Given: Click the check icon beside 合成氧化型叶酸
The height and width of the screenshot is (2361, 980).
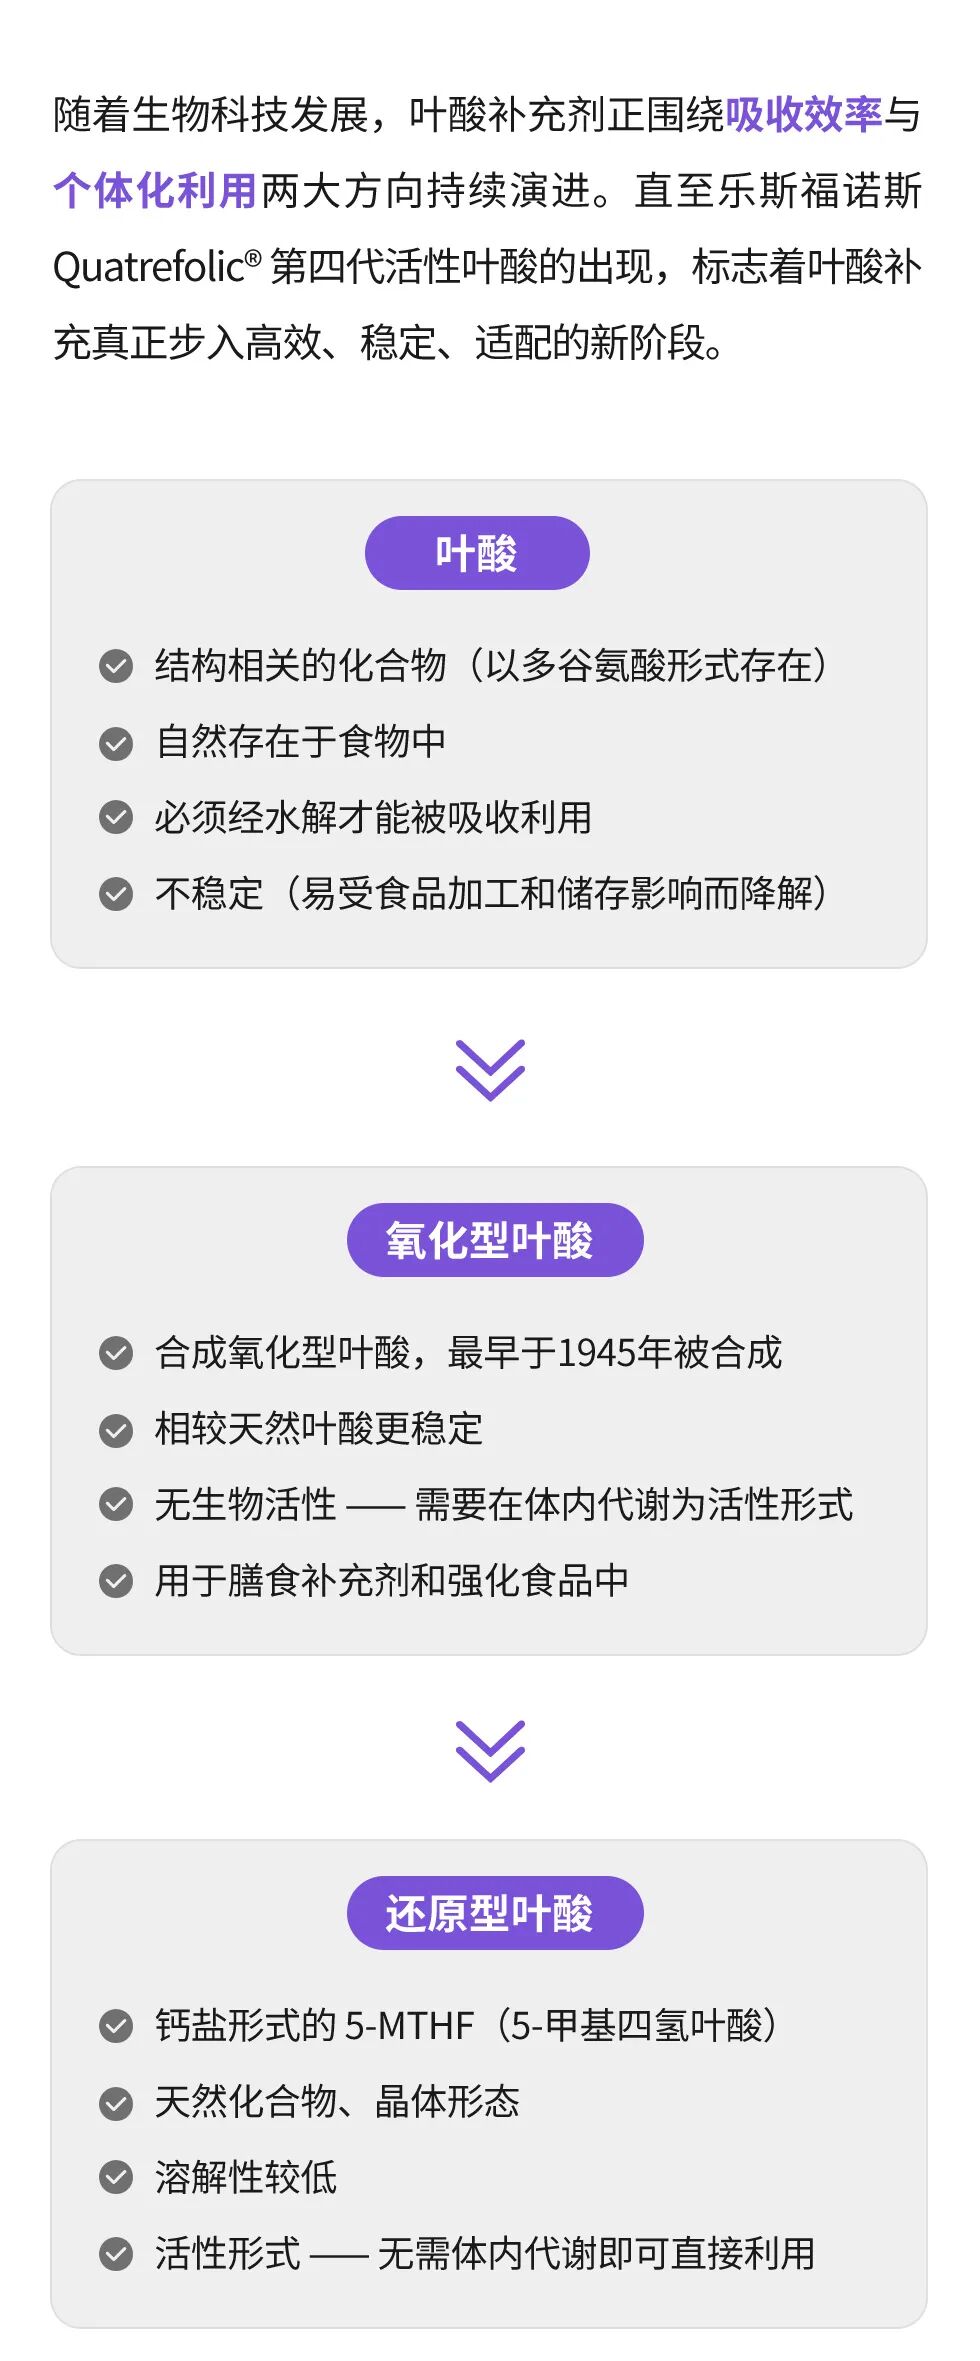Looking at the screenshot, I should point(116,1353).
